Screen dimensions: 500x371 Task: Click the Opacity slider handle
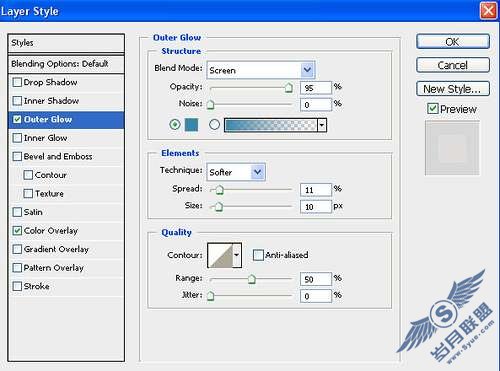point(289,88)
